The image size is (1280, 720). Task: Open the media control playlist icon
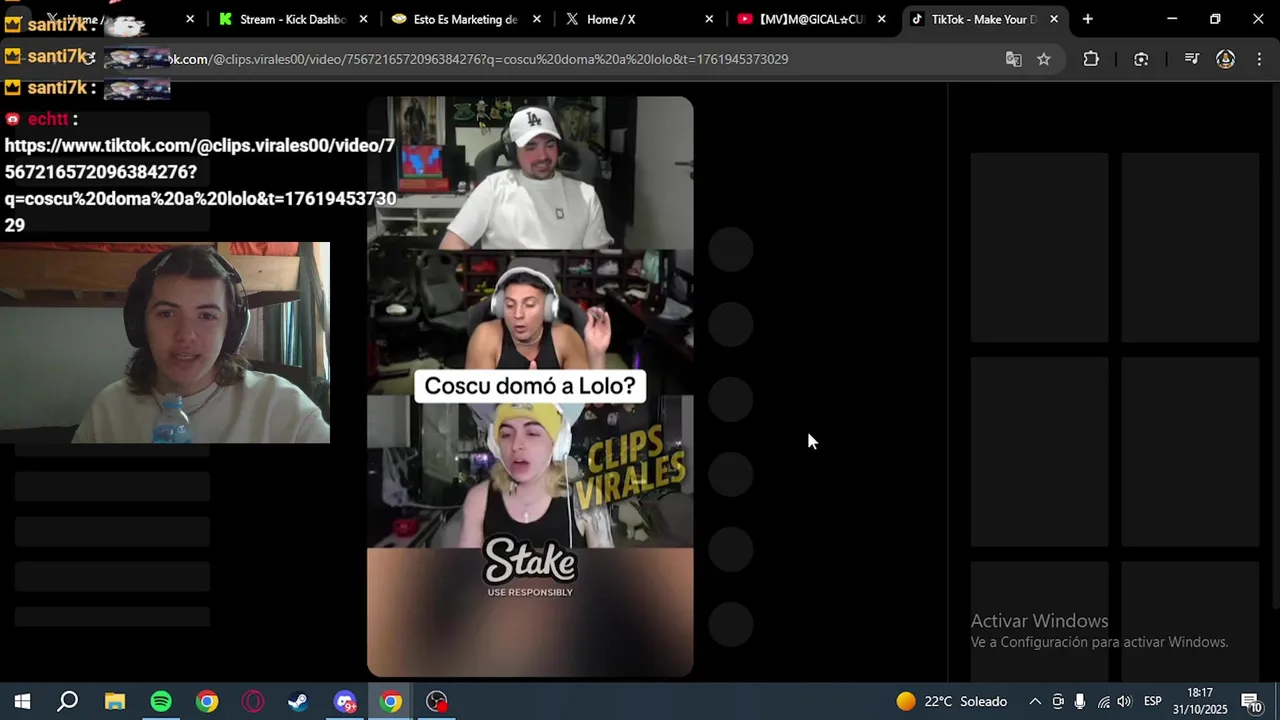1191,59
